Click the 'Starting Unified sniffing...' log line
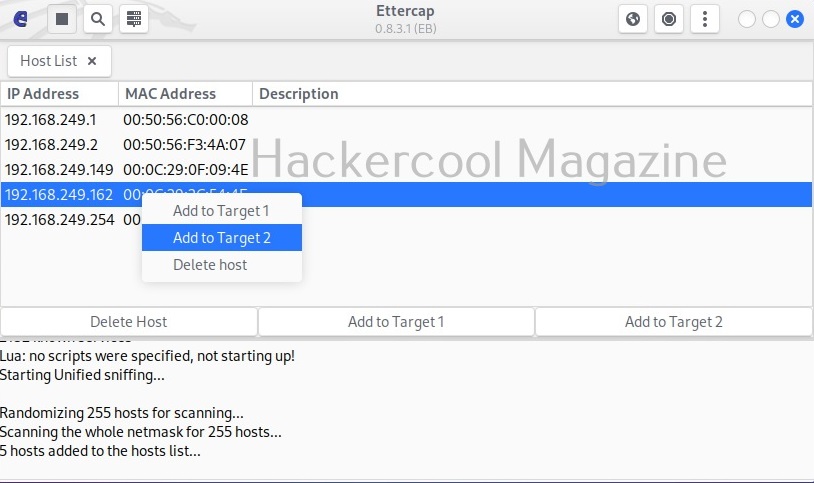This screenshot has height=483, width=814. (82, 375)
